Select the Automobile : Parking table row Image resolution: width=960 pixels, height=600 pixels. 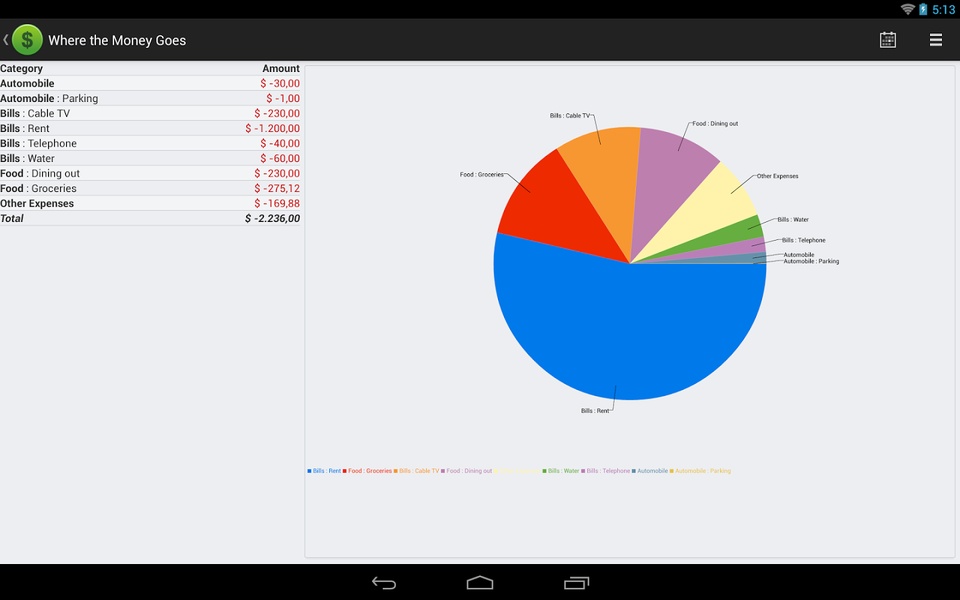click(x=150, y=98)
